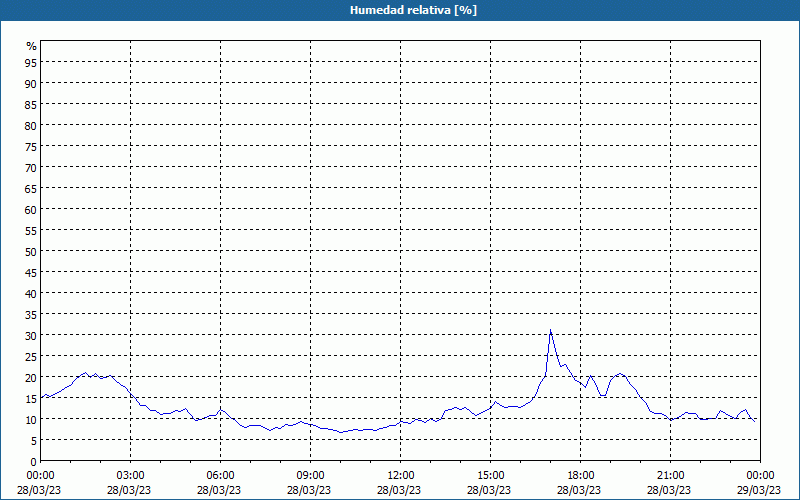Select the 75 y-axis value

click(31, 147)
